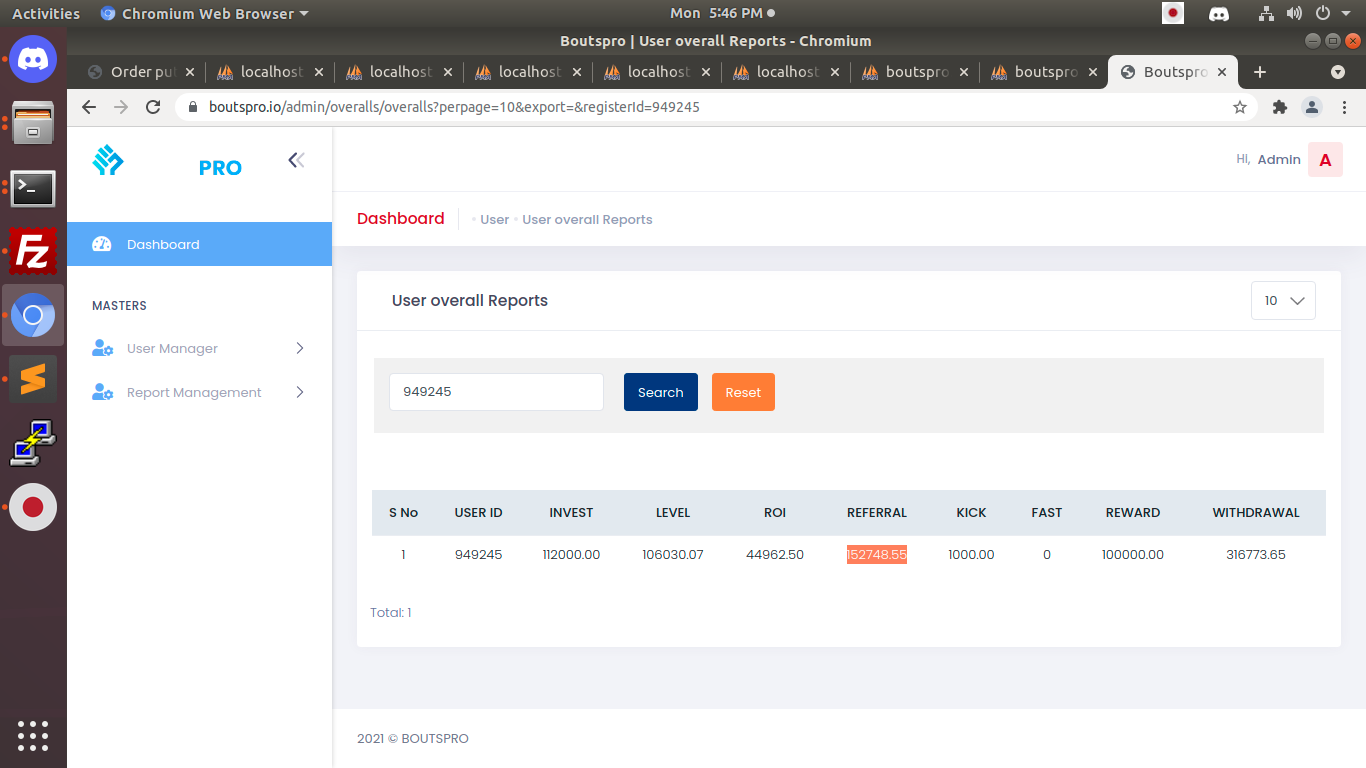Reload the page in browser
The width and height of the screenshot is (1366, 768).
click(x=153, y=107)
